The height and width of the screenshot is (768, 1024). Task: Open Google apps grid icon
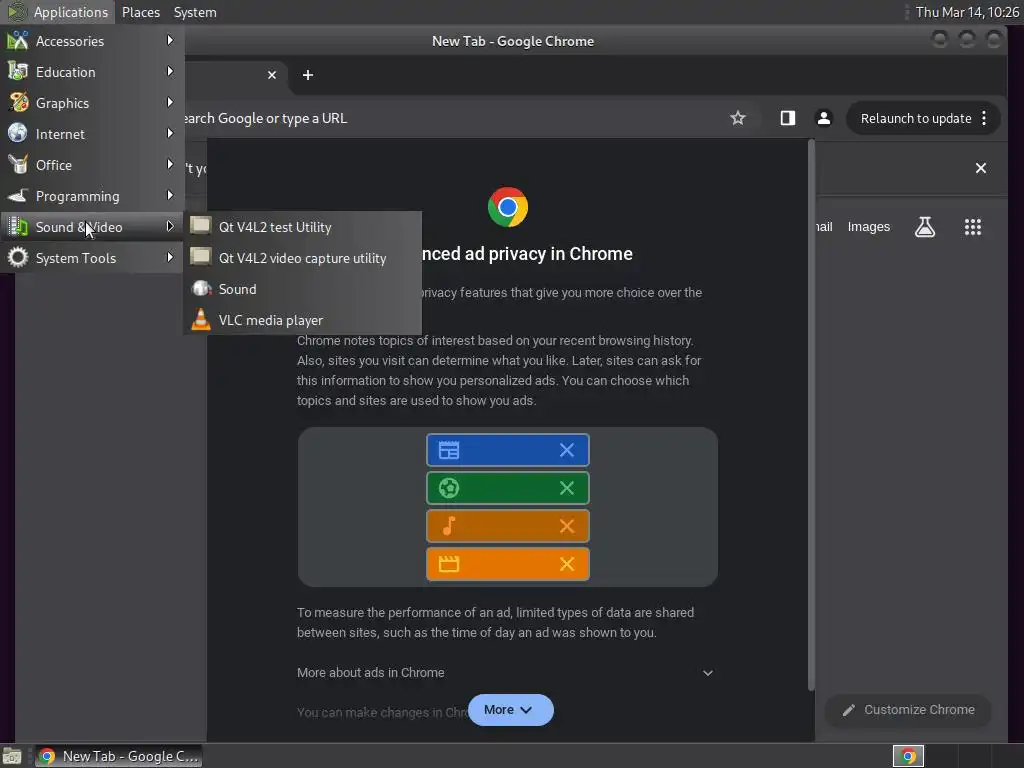[972, 227]
